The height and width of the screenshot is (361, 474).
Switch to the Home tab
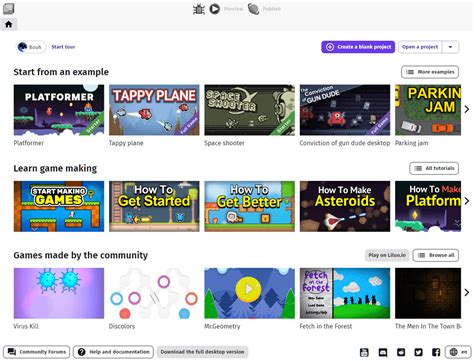8,24
